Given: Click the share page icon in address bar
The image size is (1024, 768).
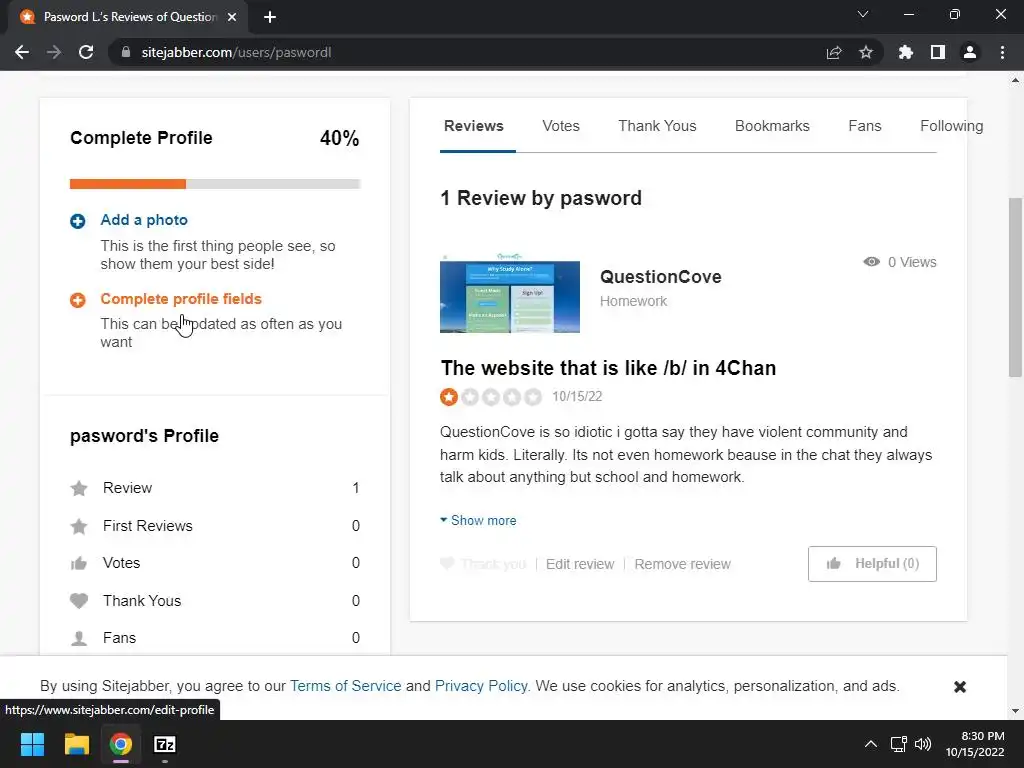Looking at the screenshot, I should (834, 52).
